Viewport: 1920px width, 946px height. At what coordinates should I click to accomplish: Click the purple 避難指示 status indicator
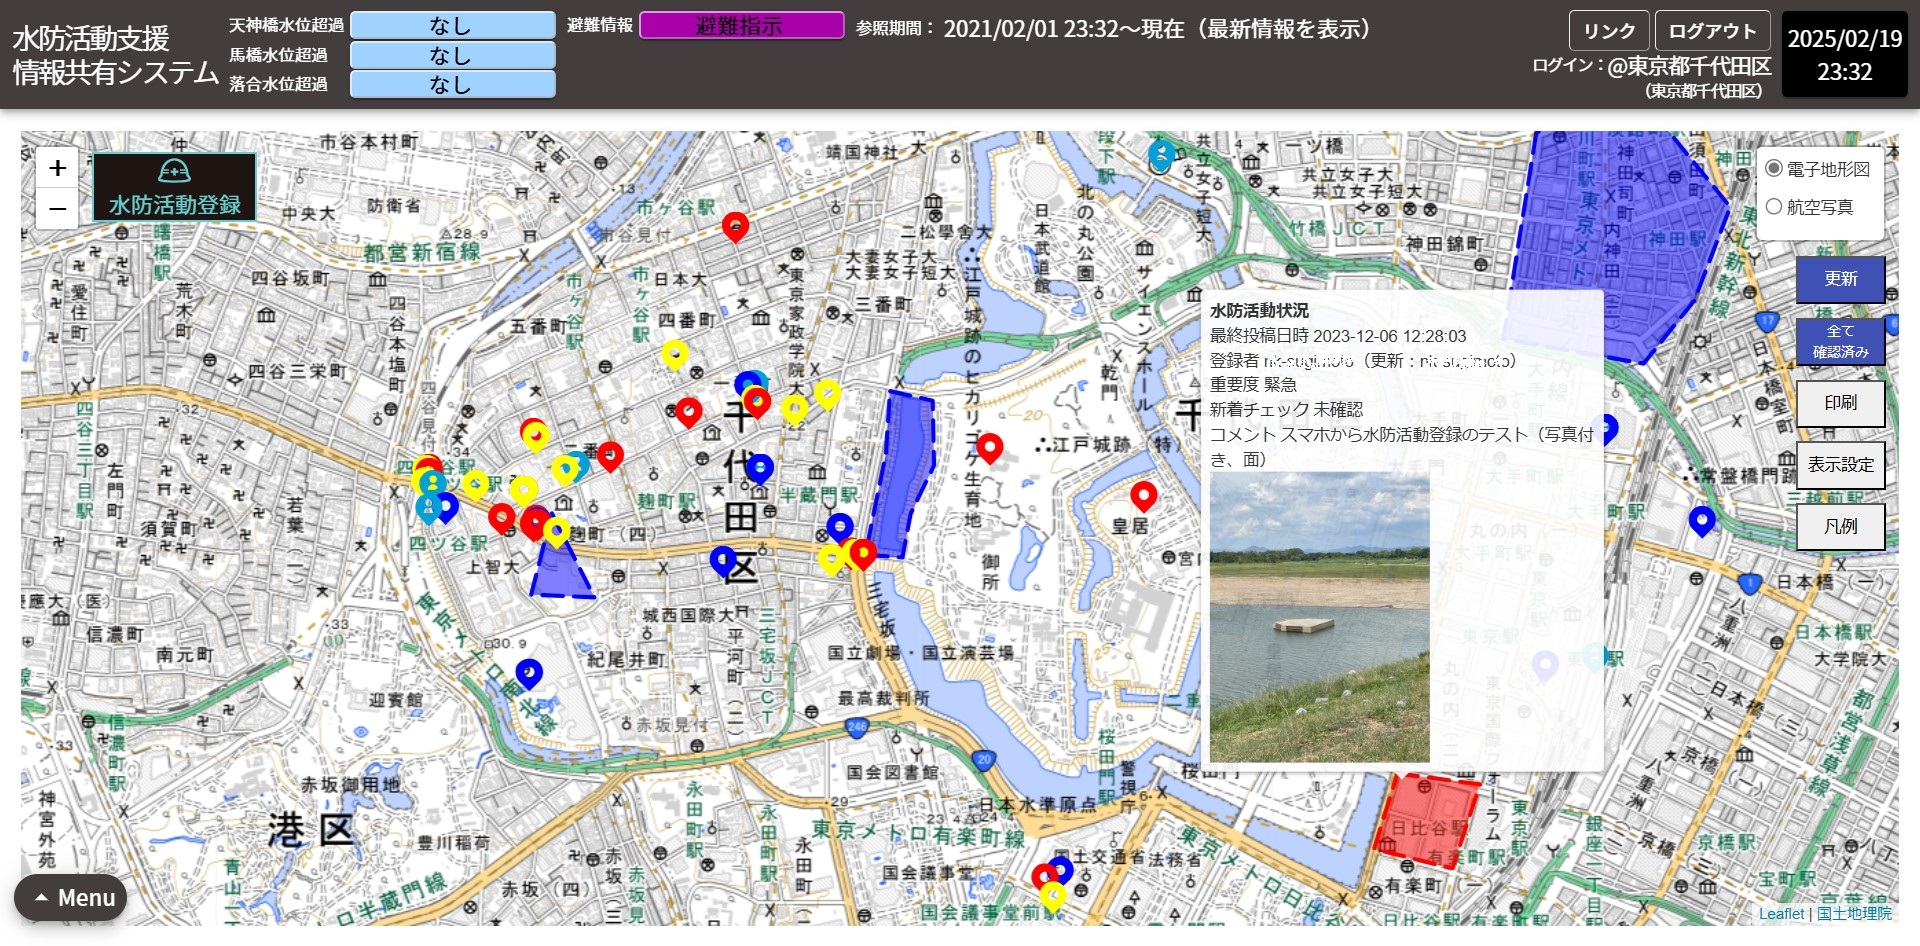[741, 26]
